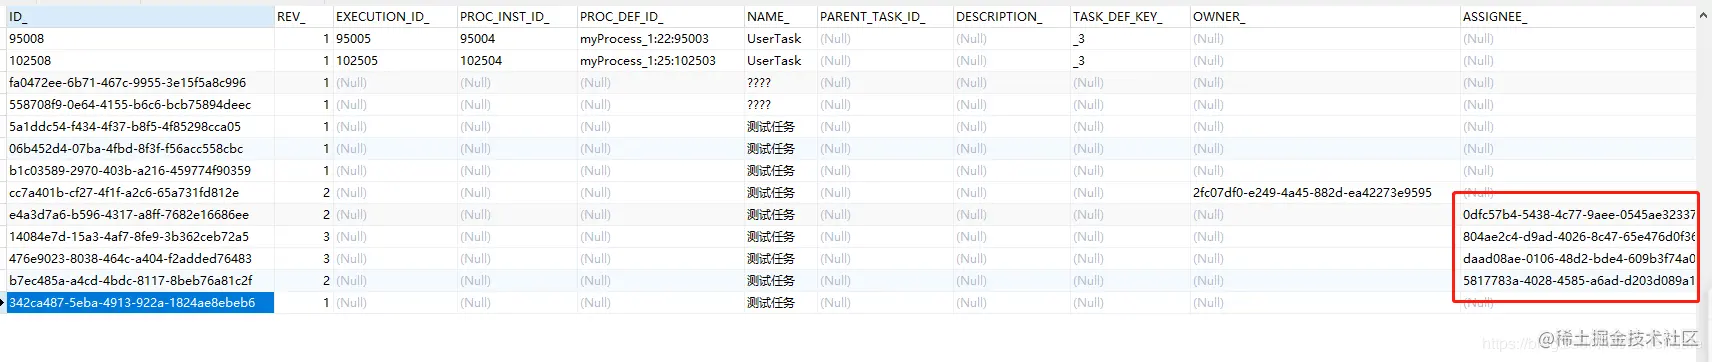Select PROC_DEF_ID_ cell myProcess_1:22:95003
The image size is (1712, 362).
661,39
